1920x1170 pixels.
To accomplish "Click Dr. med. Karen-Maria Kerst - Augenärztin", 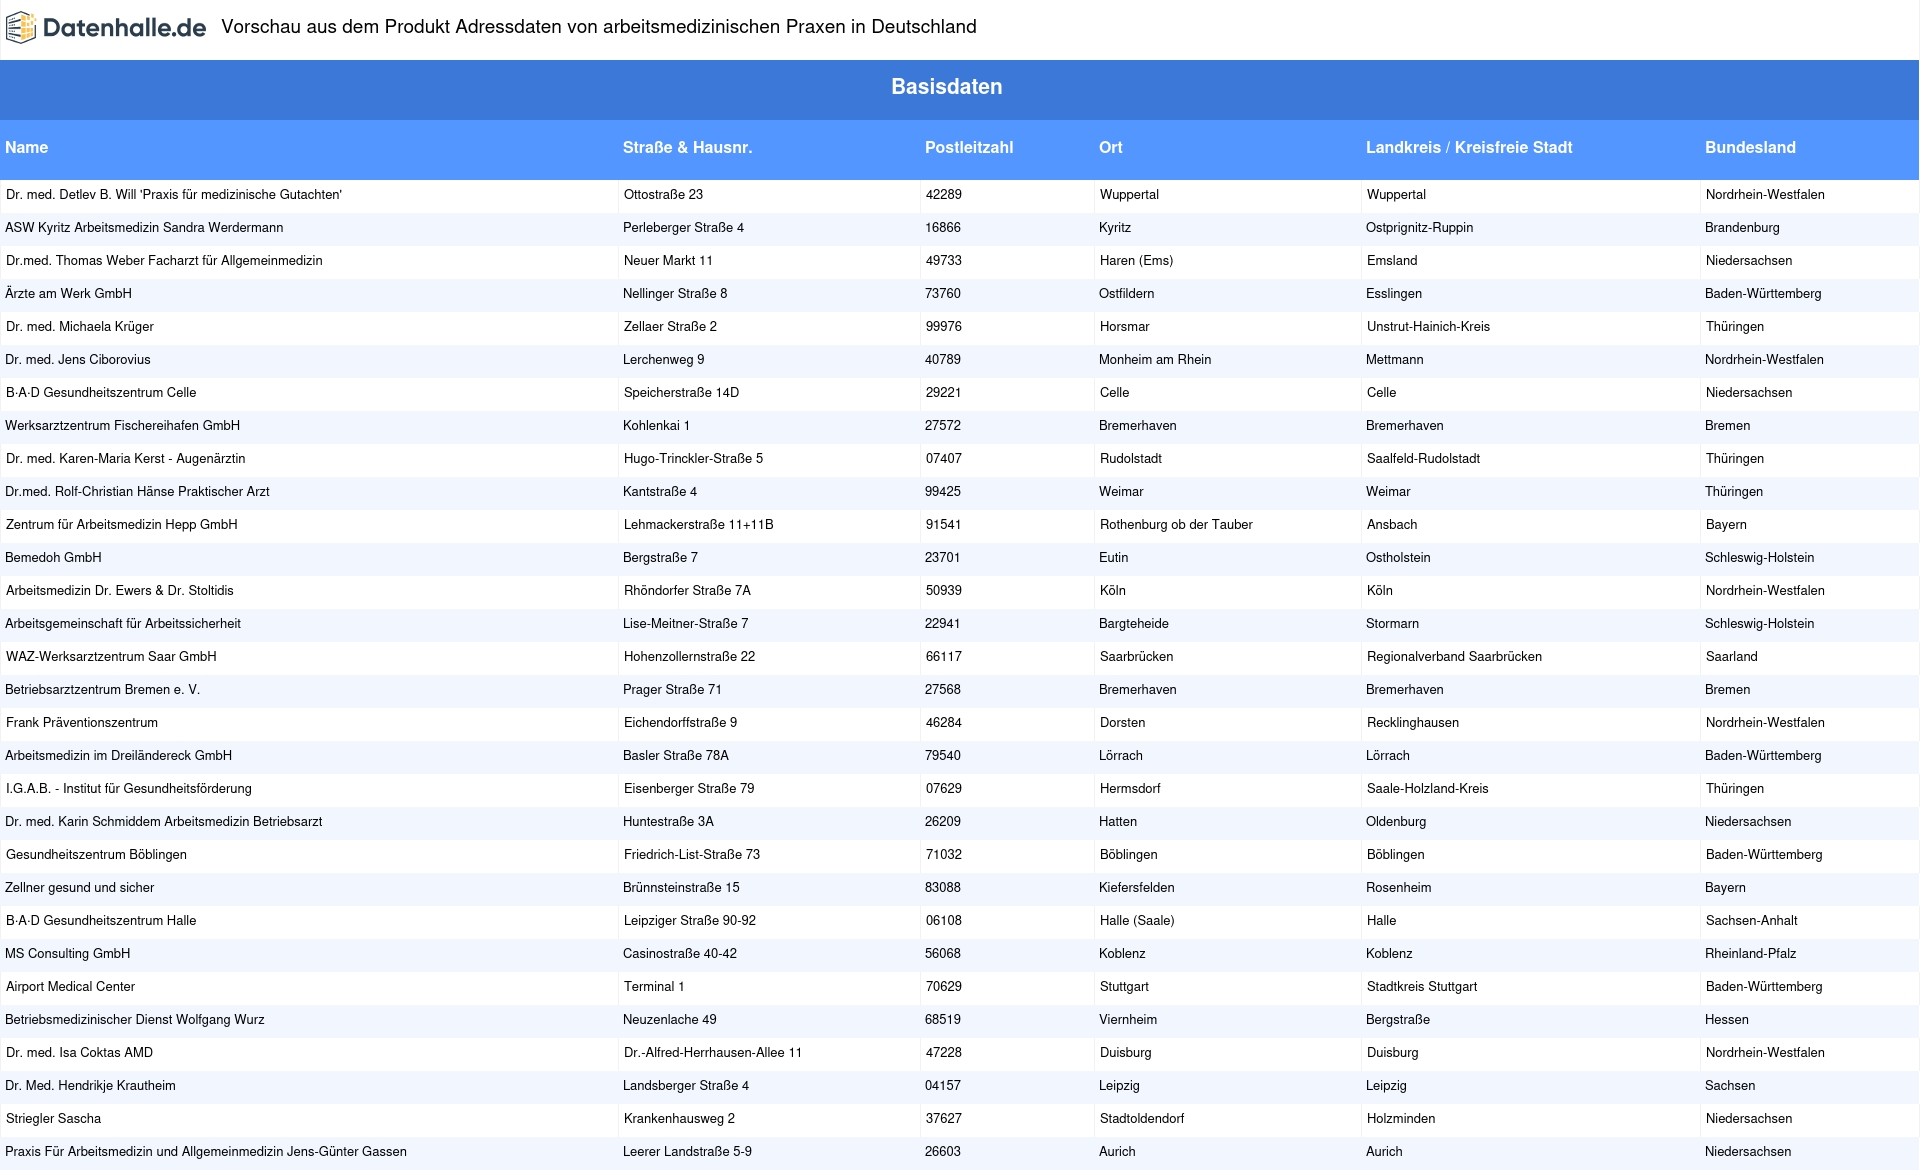I will (x=125, y=459).
